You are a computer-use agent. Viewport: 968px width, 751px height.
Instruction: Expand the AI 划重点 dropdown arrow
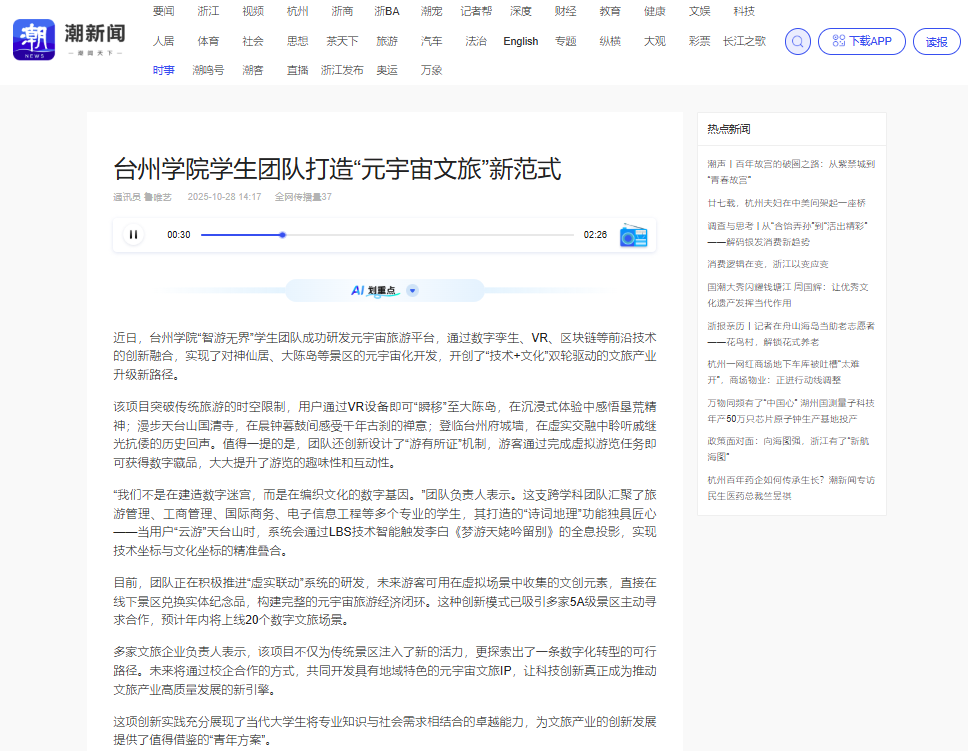tap(412, 291)
